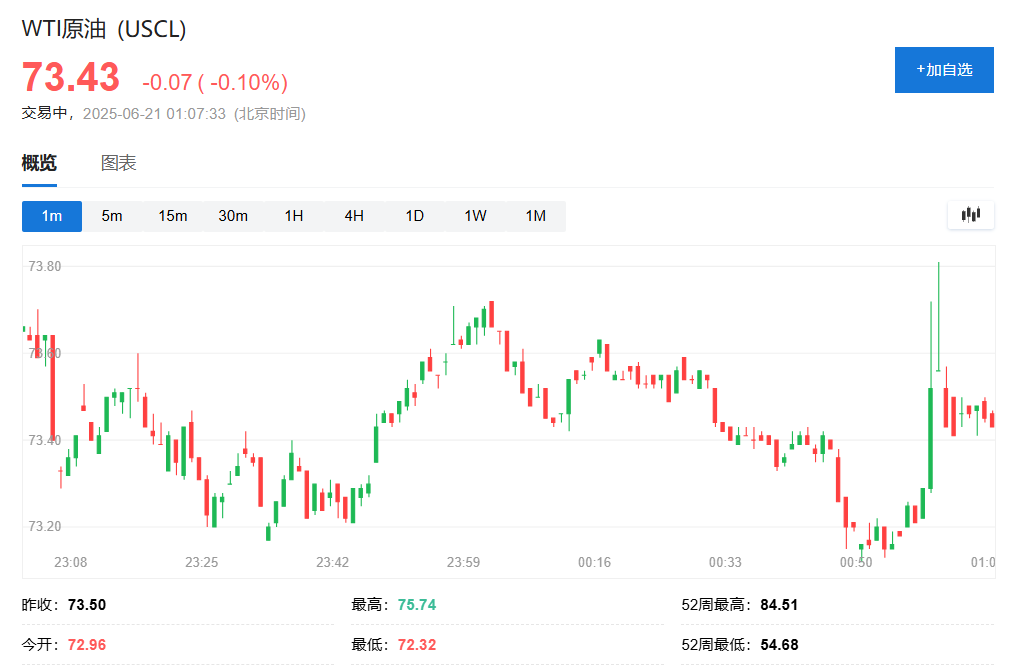
Task: Click the 52周最低 value 54.68
Action: point(779,645)
